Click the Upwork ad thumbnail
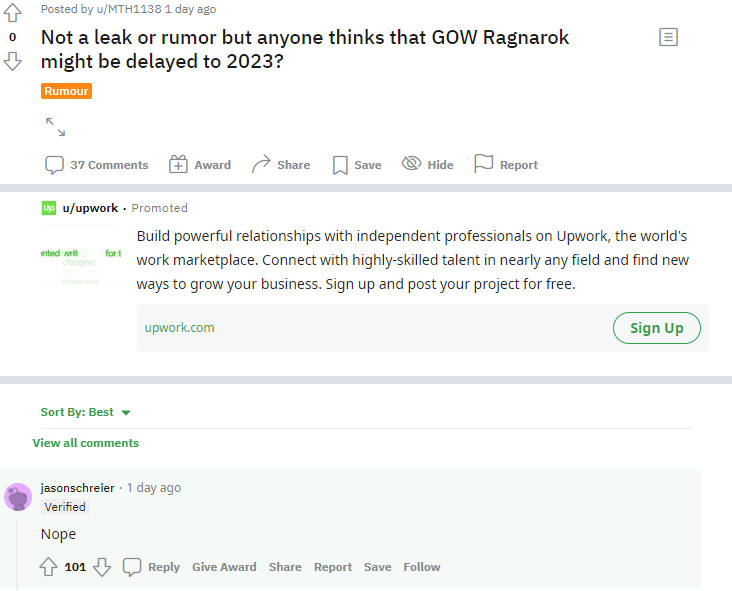 pyautogui.click(x=81, y=266)
